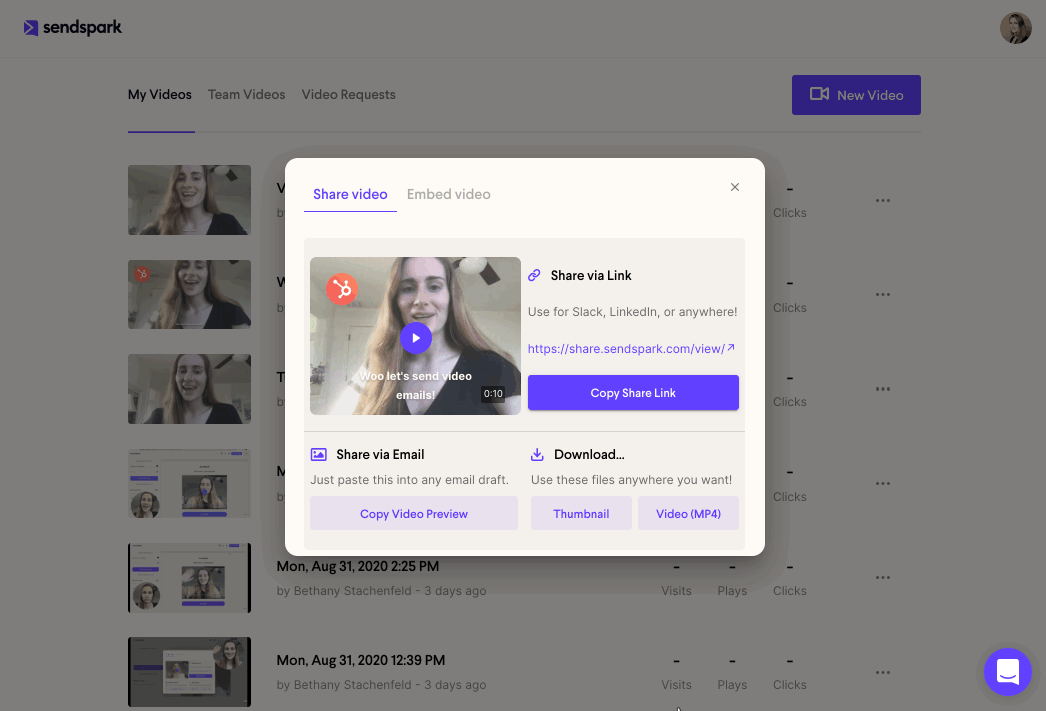
Task: Click Clicks label for 2:25 PM video
Action: click(790, 591)
